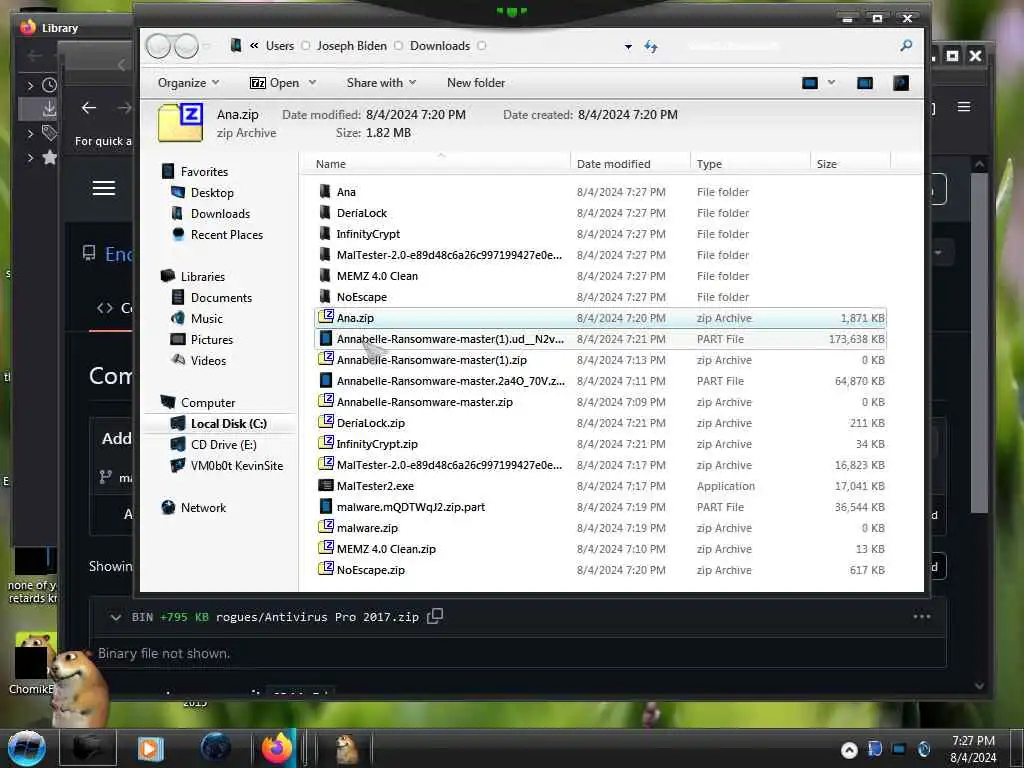Select the InfinityCrypt folder icon

point(325,233)
